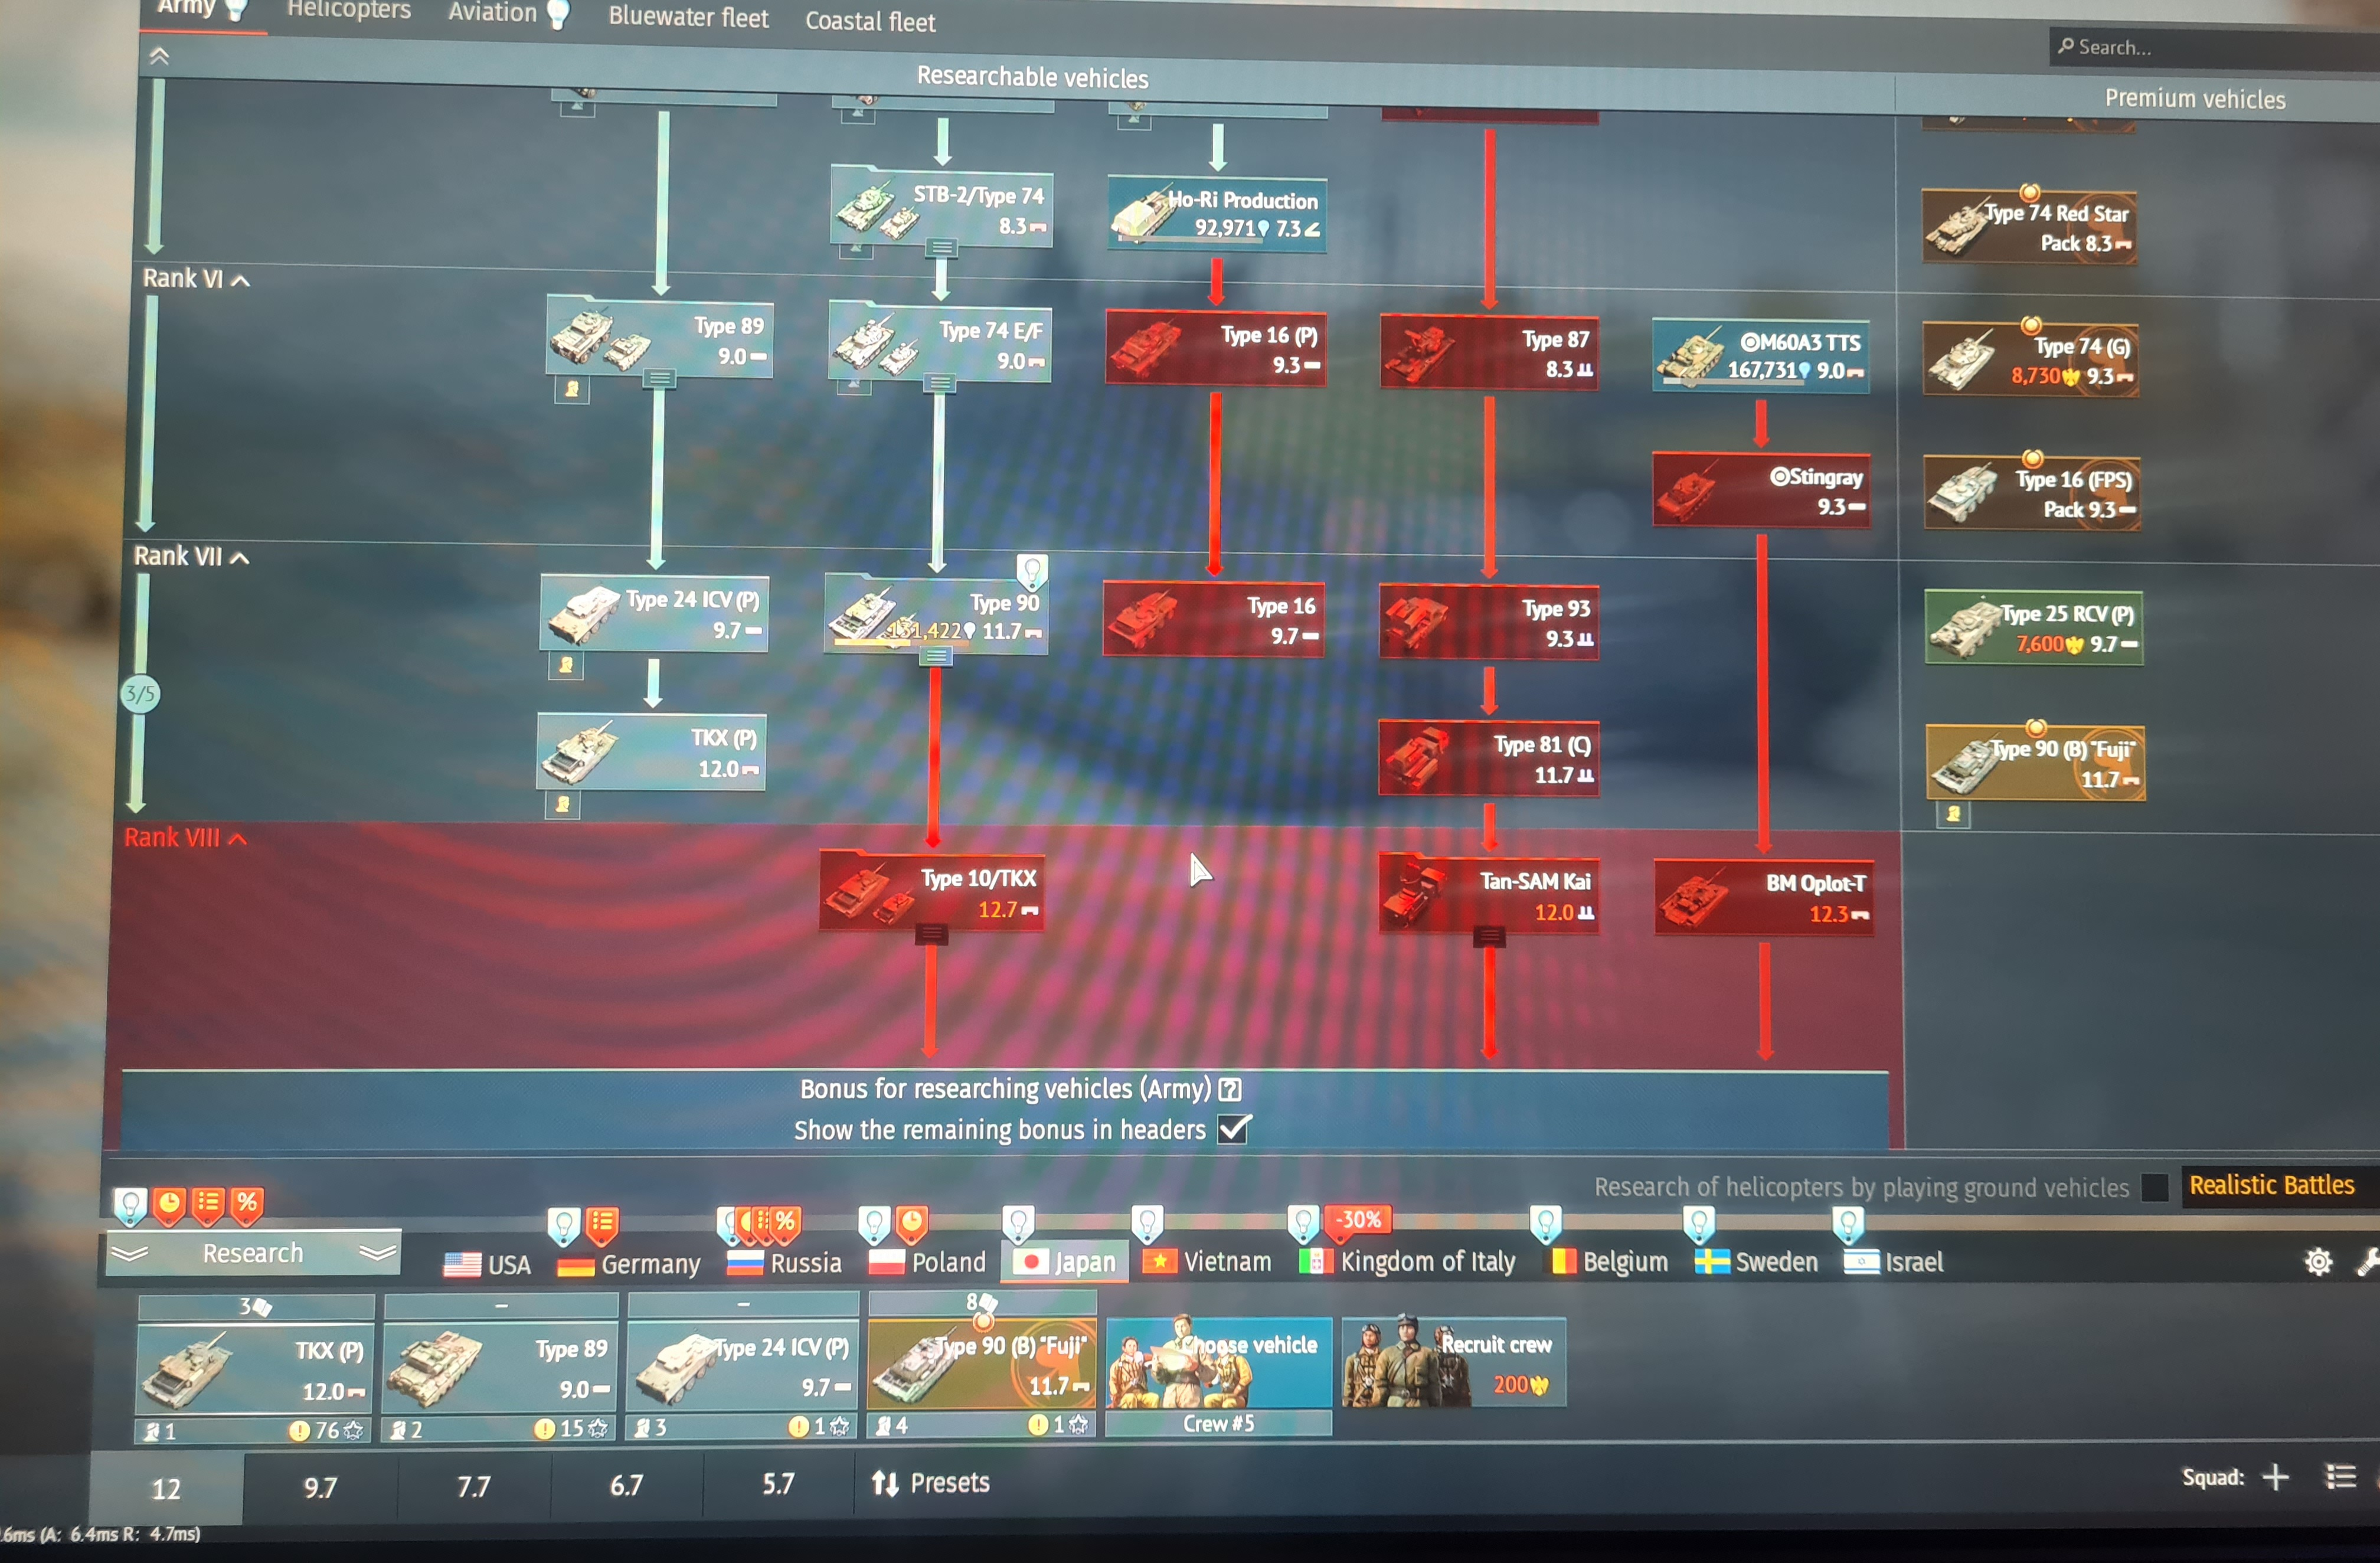
Task: Click the lightbulb bonus icon on Type 90
Action: point(1032,571)
